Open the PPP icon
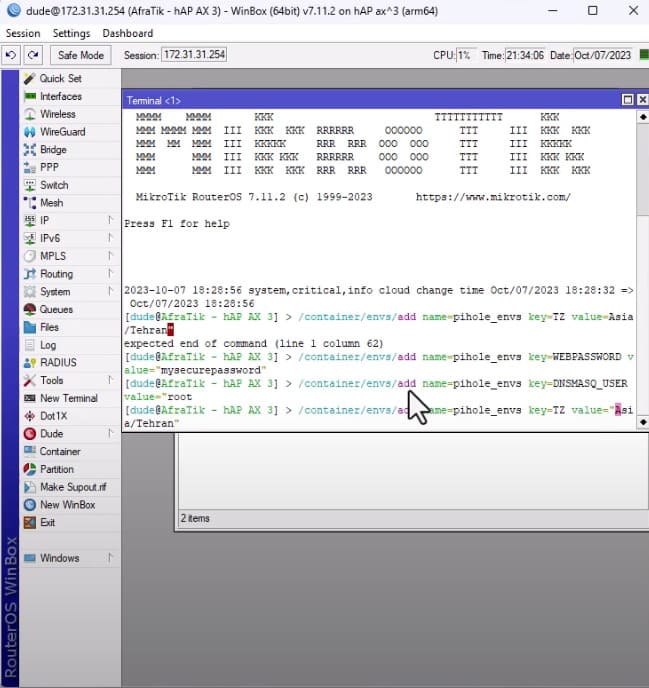Screen dimensions: 649x688 (29, 168)
